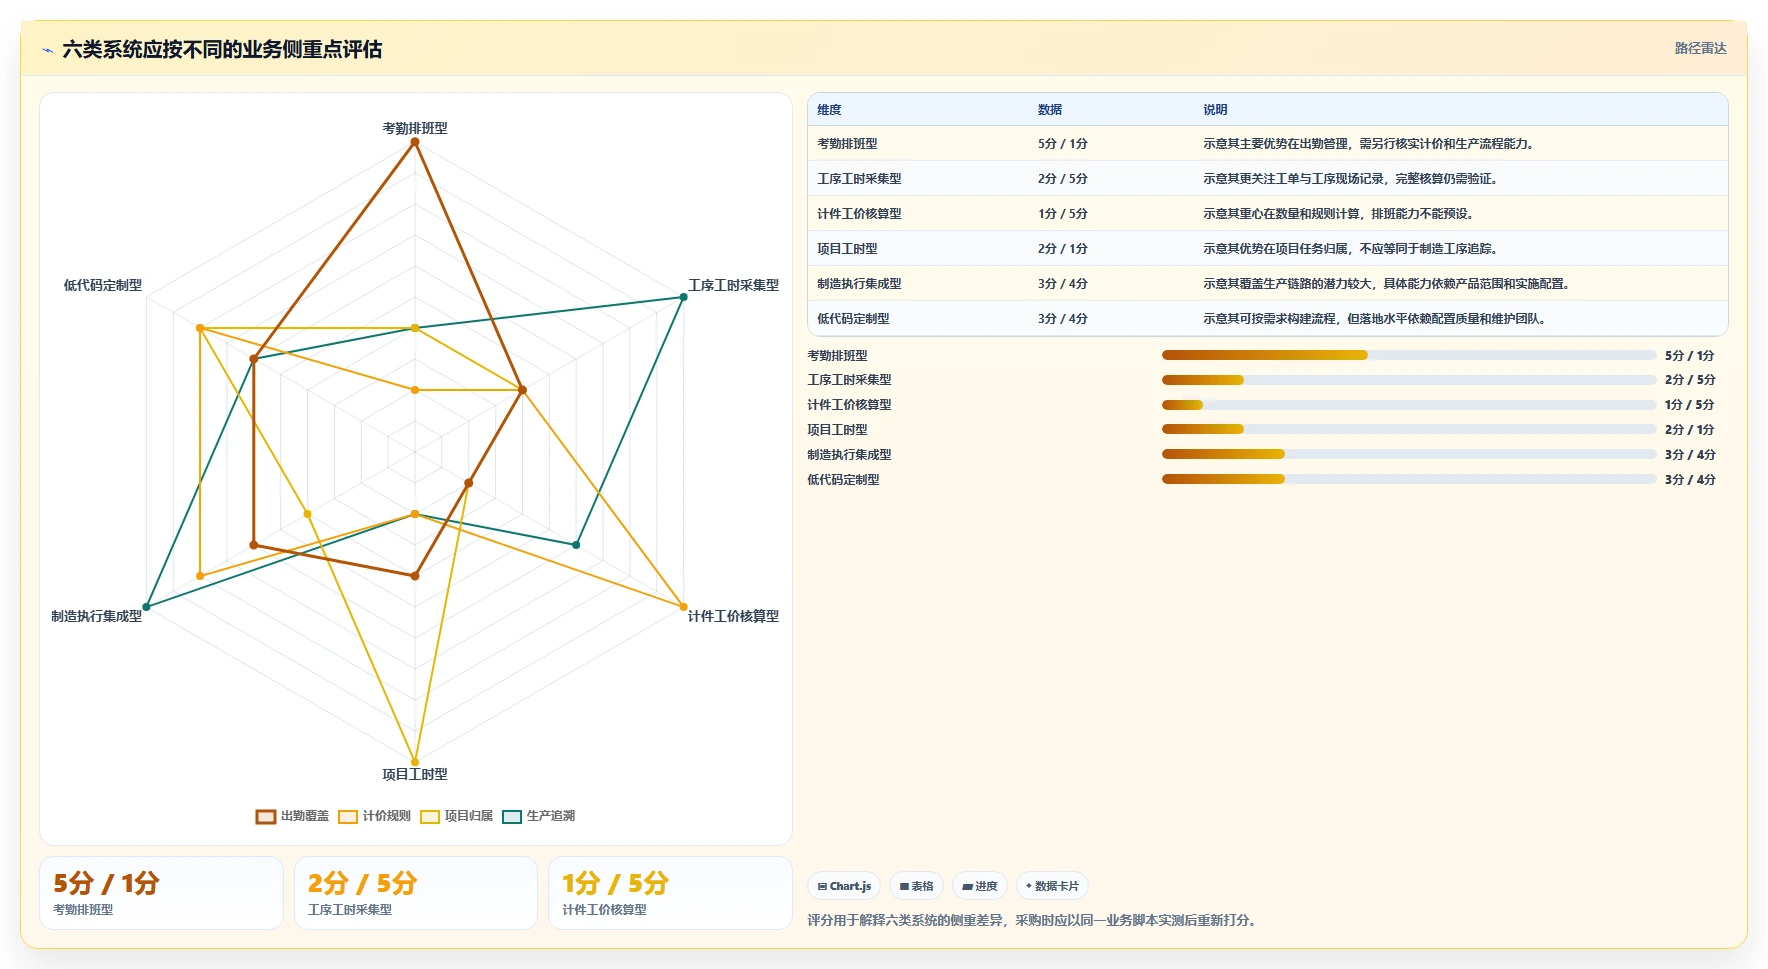Toggle the 计价规则 legend swatch
Viewport: 1768px width, 969px height.
[x=347, y=817]
